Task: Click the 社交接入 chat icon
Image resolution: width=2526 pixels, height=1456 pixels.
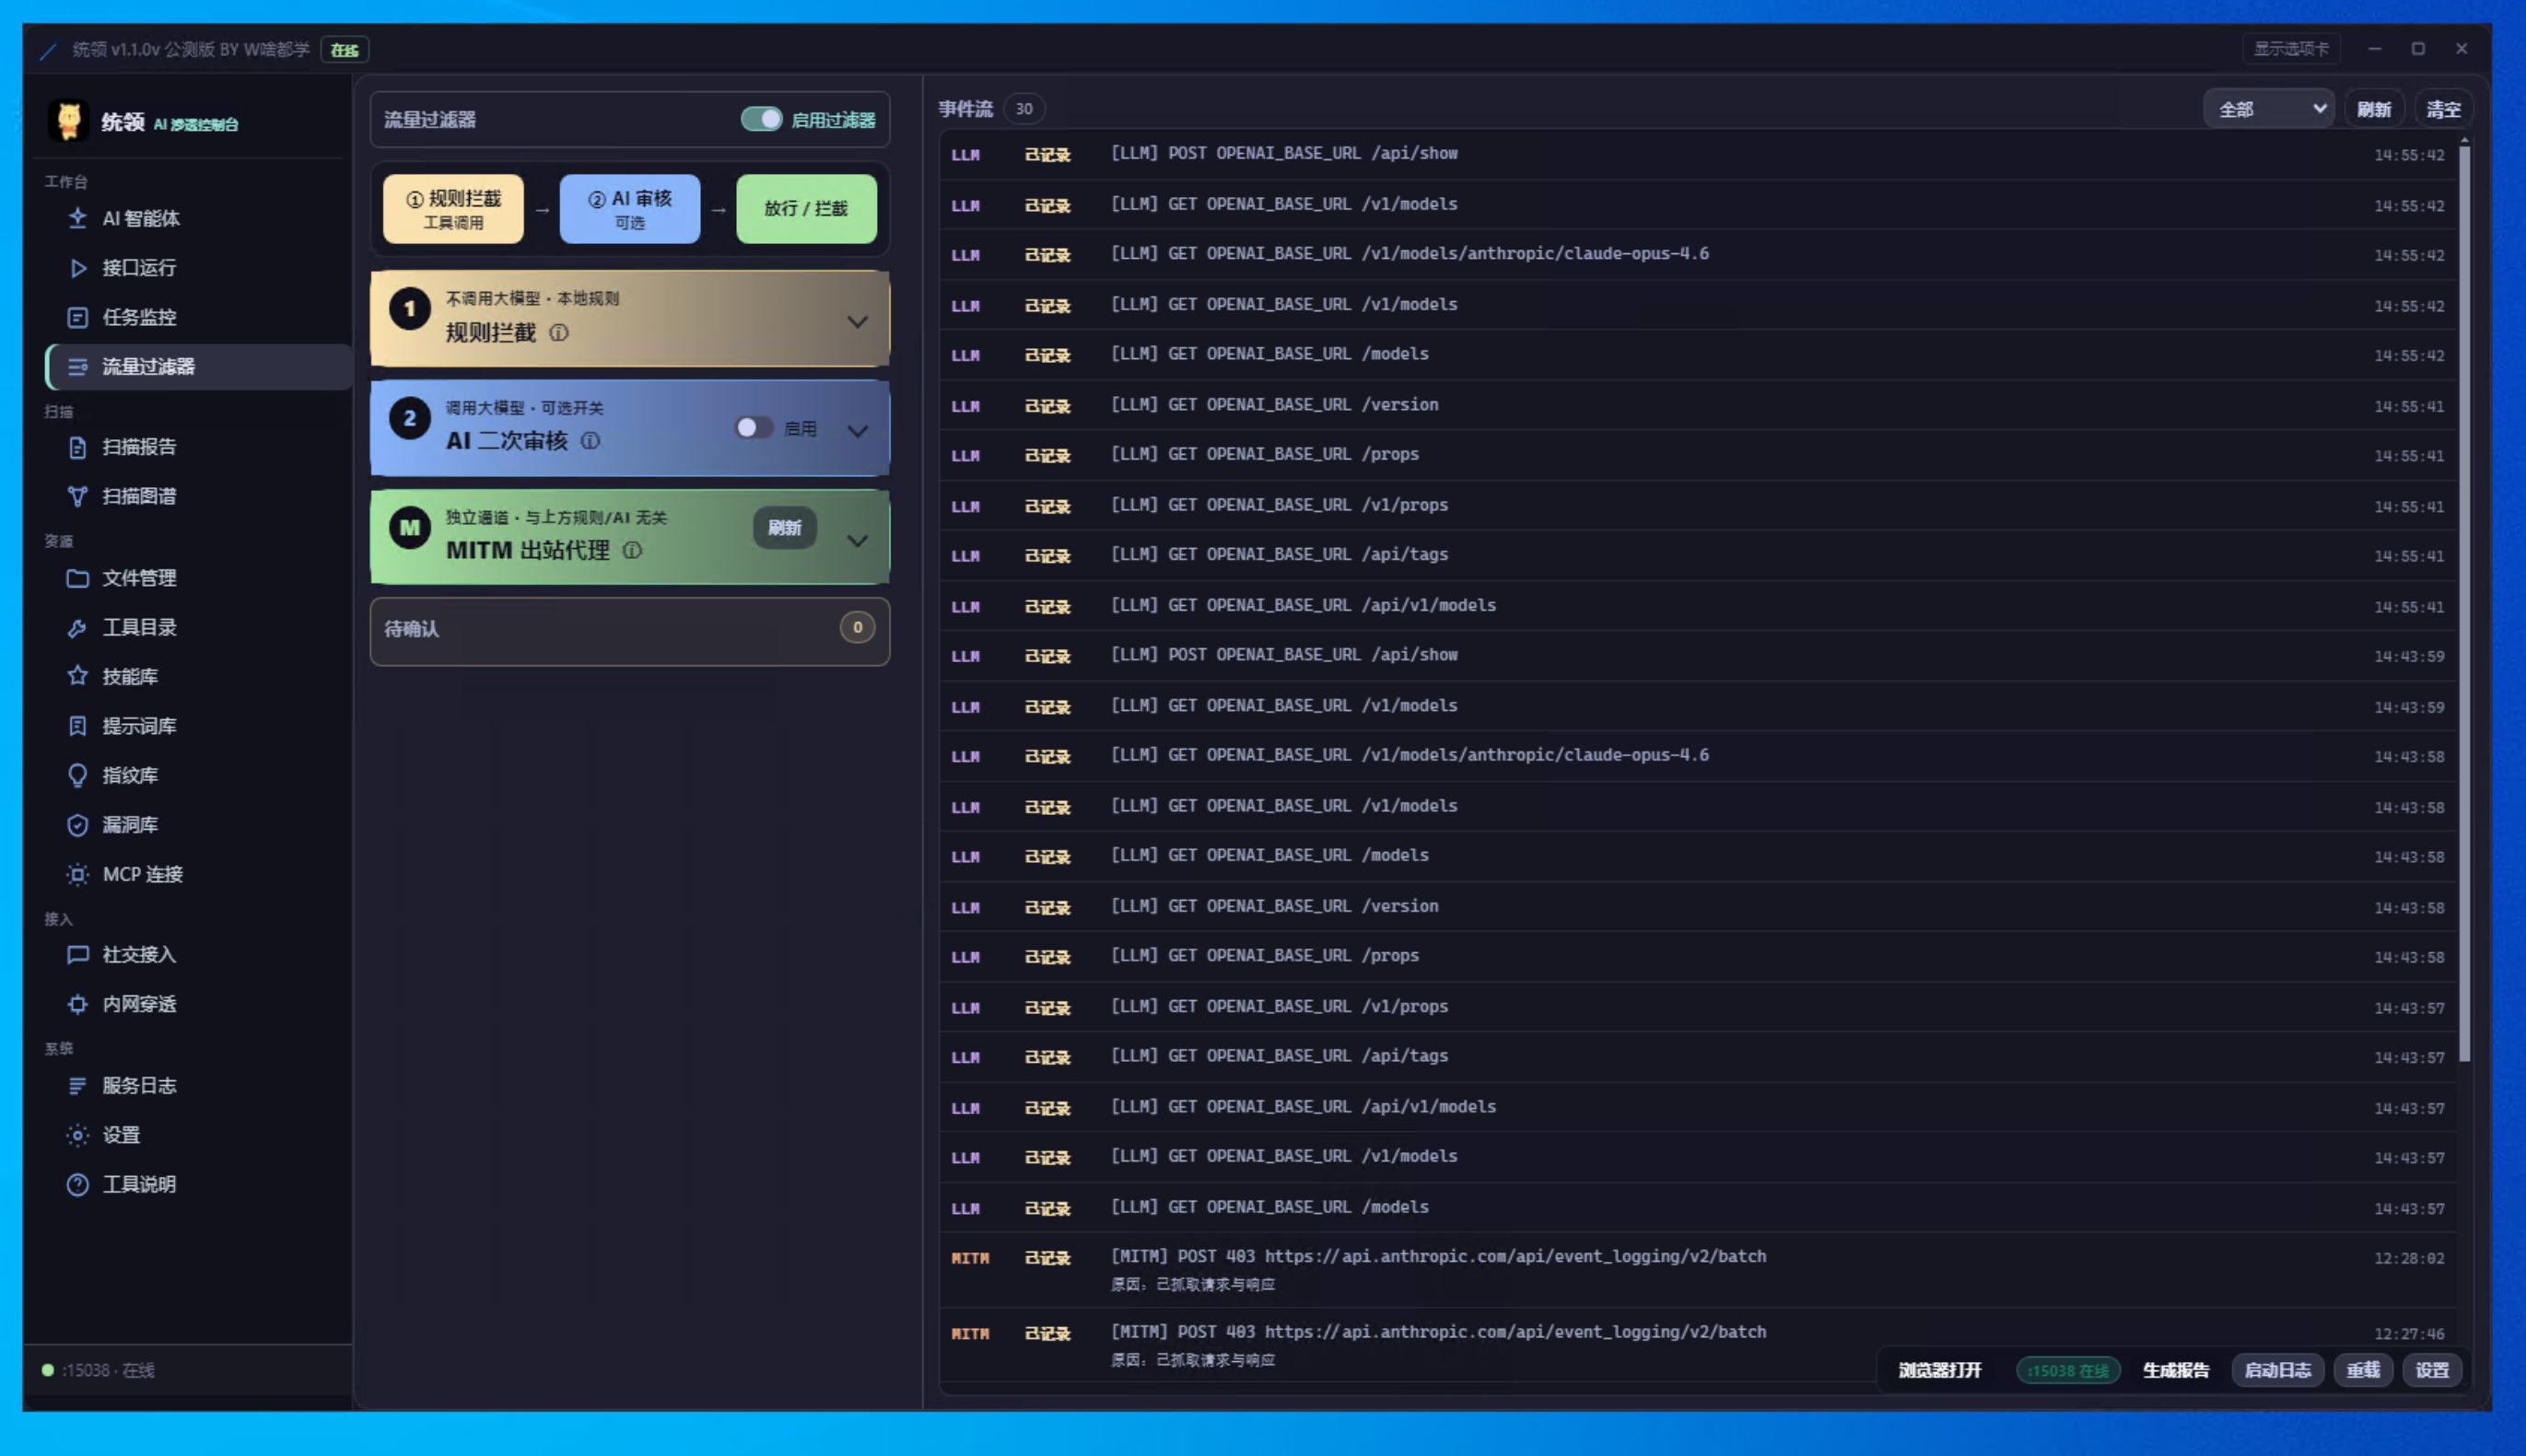Action: point(77,955)
